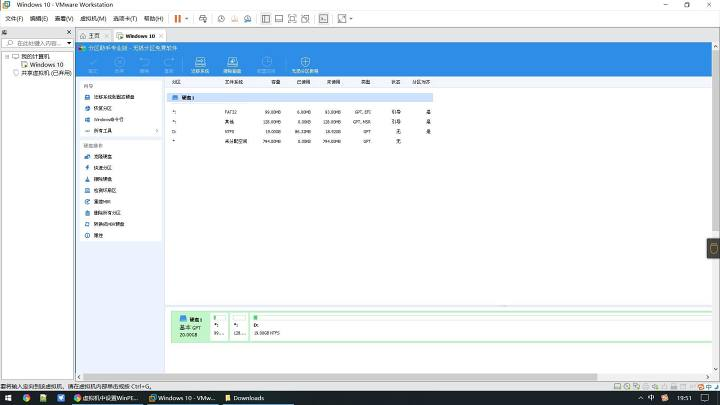Send Ctrl+Alt+Del via VMware toolbar icon

pyautogui.click(x=202, y=19)
